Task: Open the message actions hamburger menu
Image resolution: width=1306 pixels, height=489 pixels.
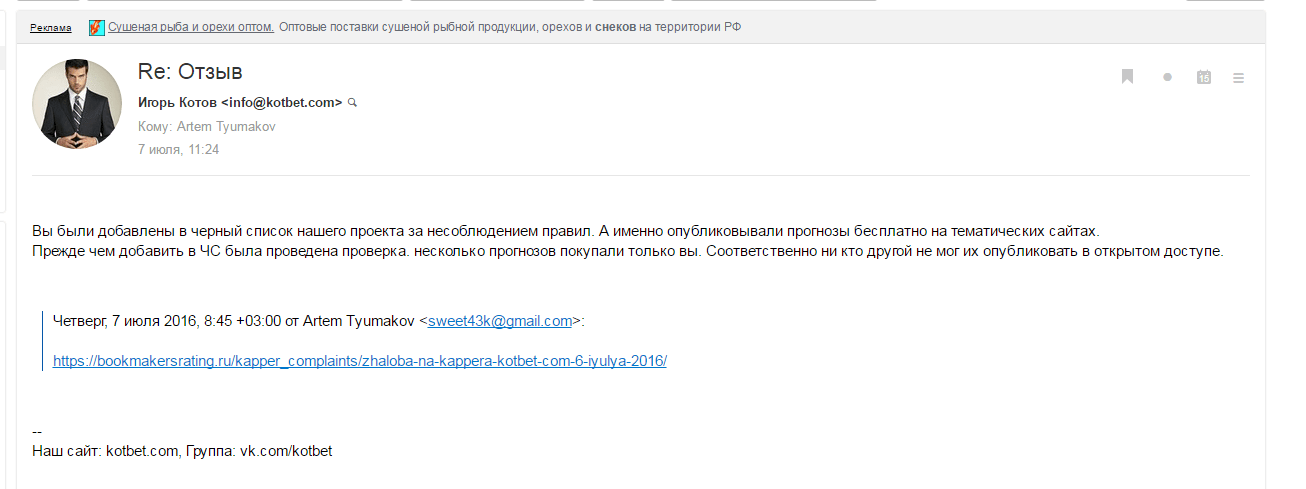Action: (1239, 77)
